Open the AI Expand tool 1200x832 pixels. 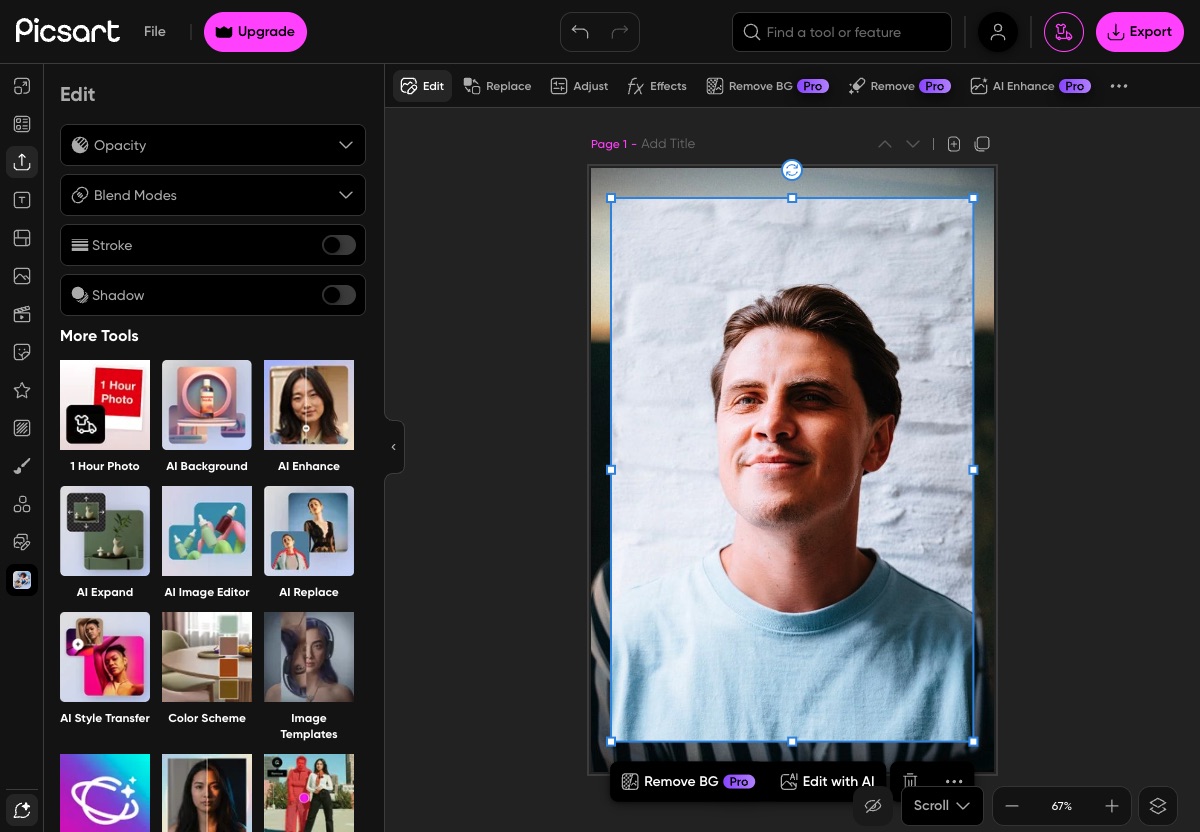point(105,543)
